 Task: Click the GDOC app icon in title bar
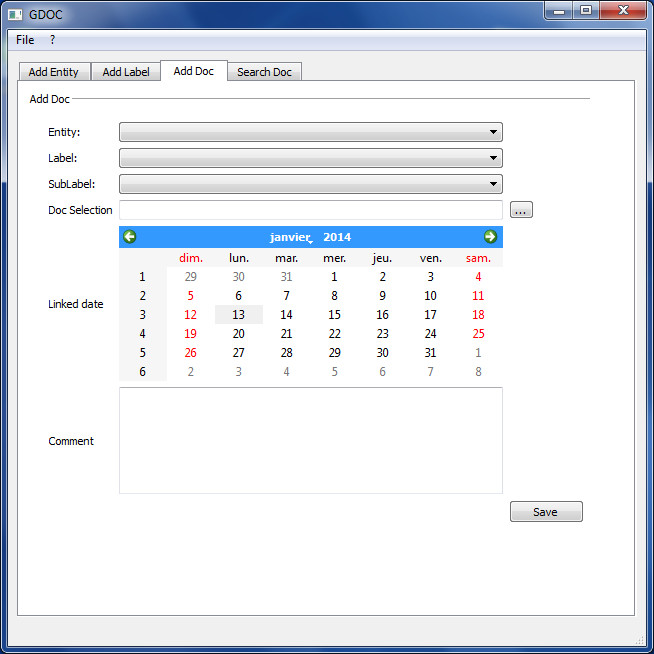pyautogui.click(x=15, y=15)
